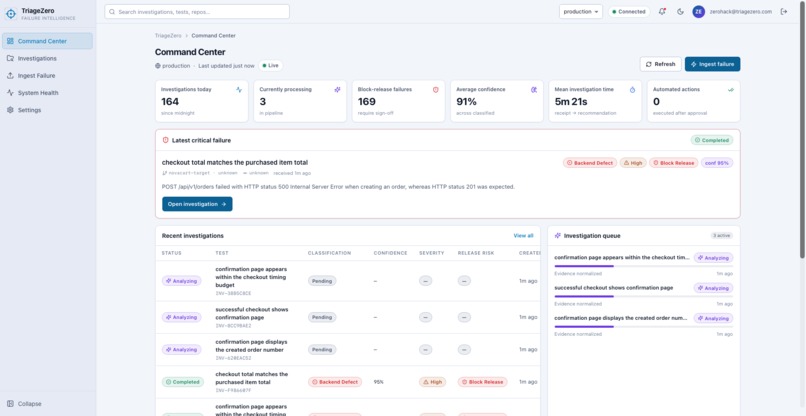Click the Live status badge
This screenshot has width=806, height=416.
(x=270, y=65)
